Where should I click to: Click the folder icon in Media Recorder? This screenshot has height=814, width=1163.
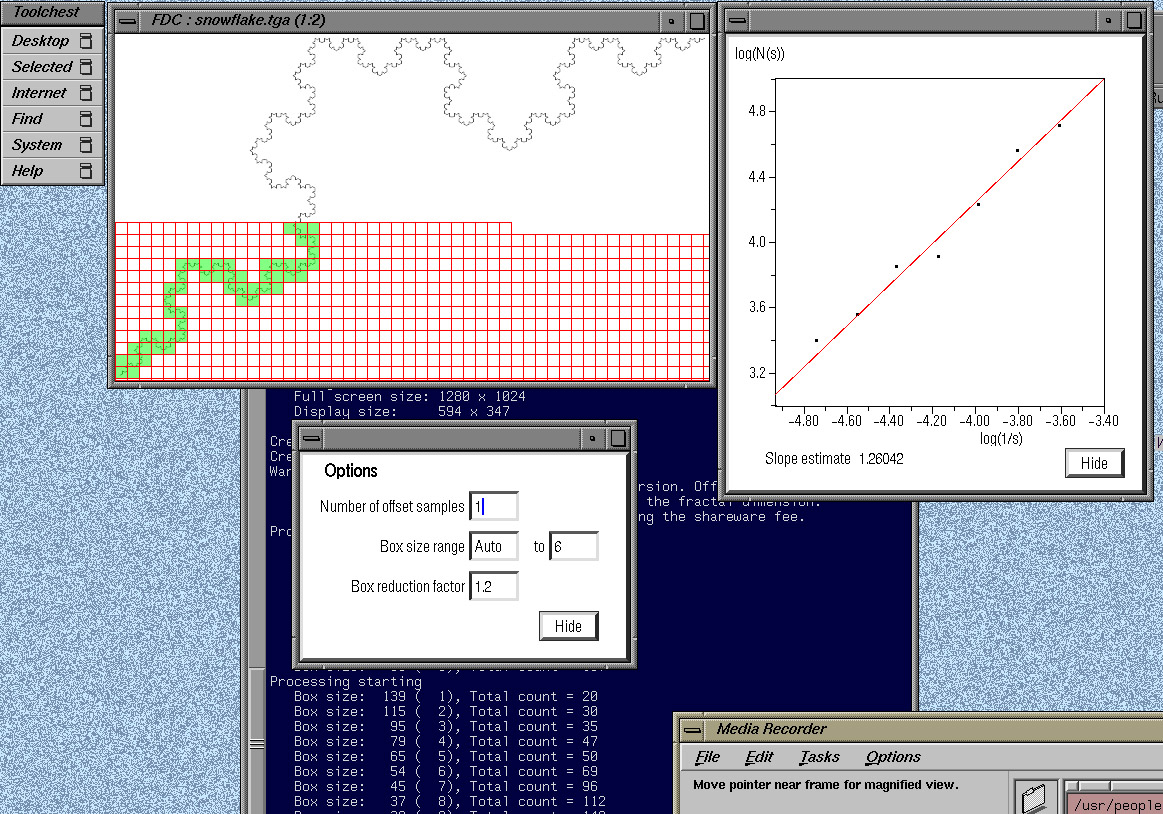(x=1035, y=798)
